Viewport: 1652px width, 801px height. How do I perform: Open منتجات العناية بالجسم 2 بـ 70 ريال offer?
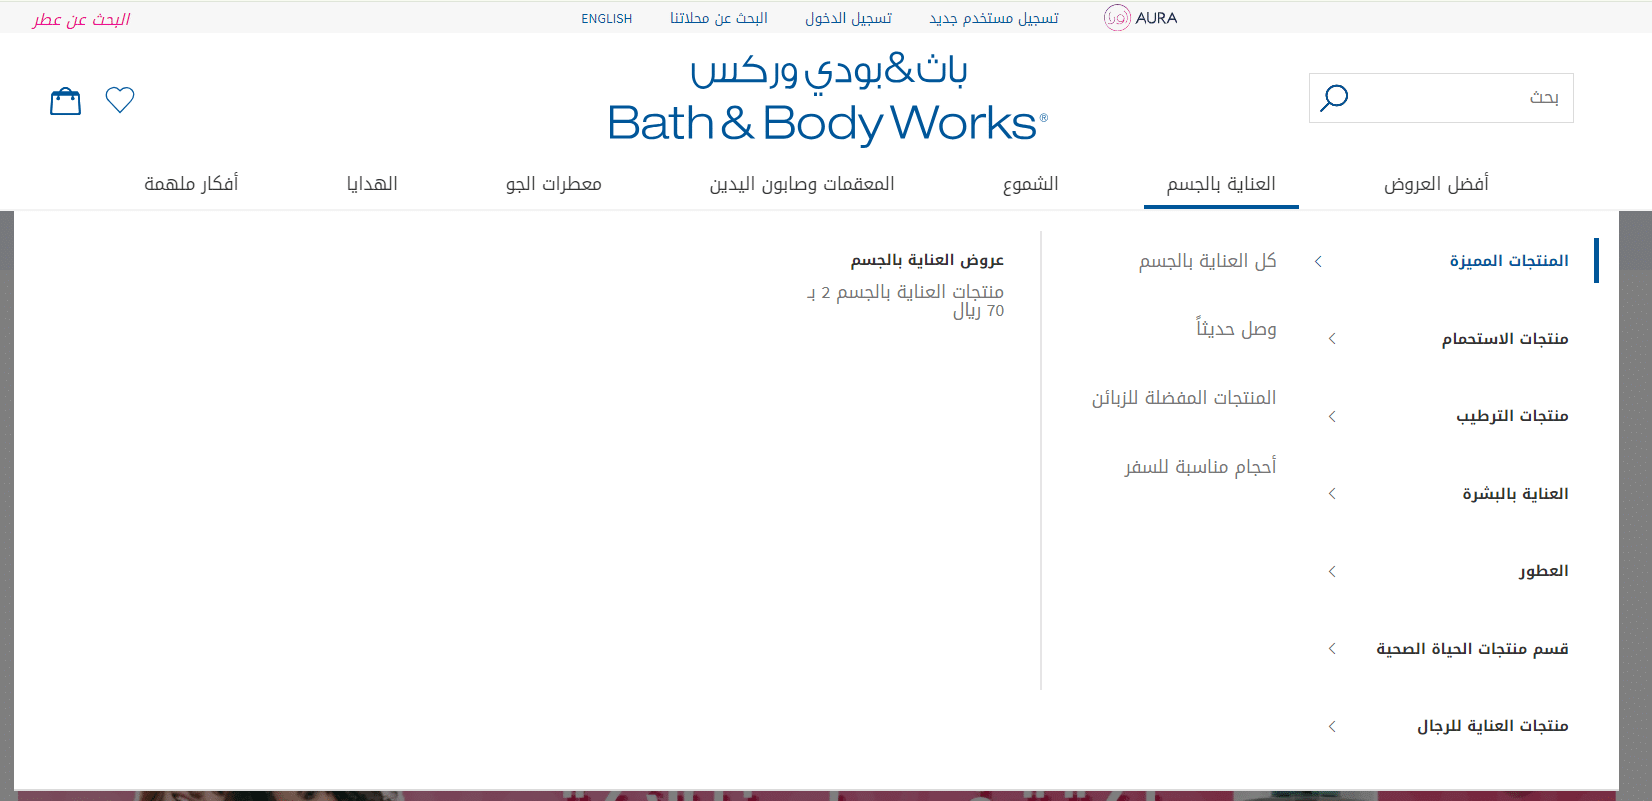coord(906,301)
